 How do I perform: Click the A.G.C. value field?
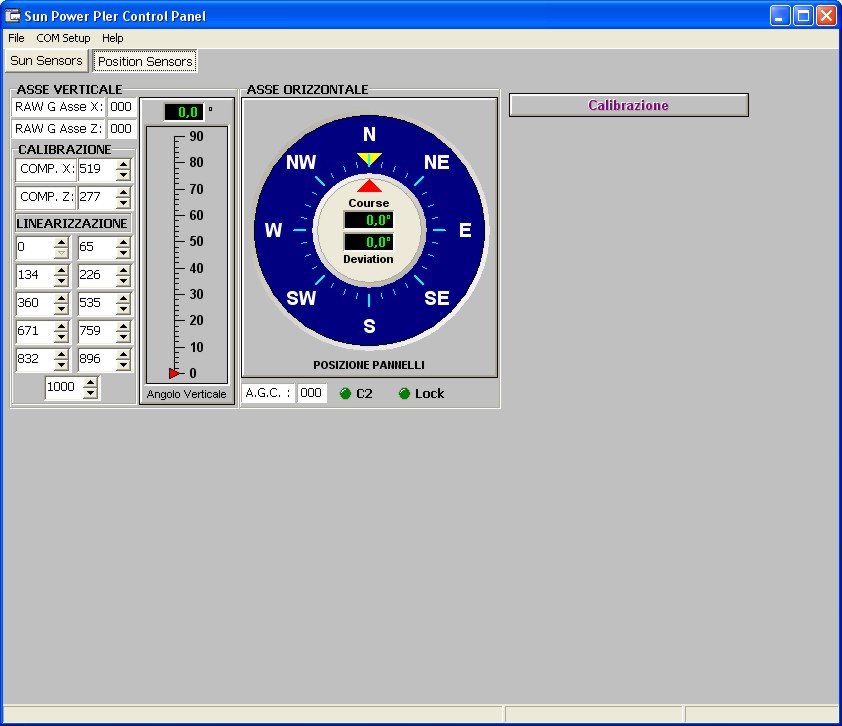coord(311,393)
